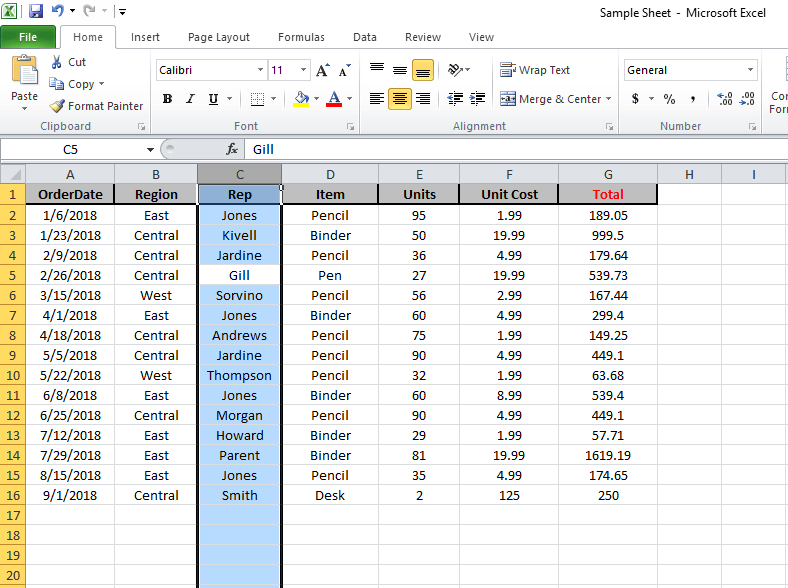Open the Customize Quick Access Toolbar dropdown

[122, 11]
